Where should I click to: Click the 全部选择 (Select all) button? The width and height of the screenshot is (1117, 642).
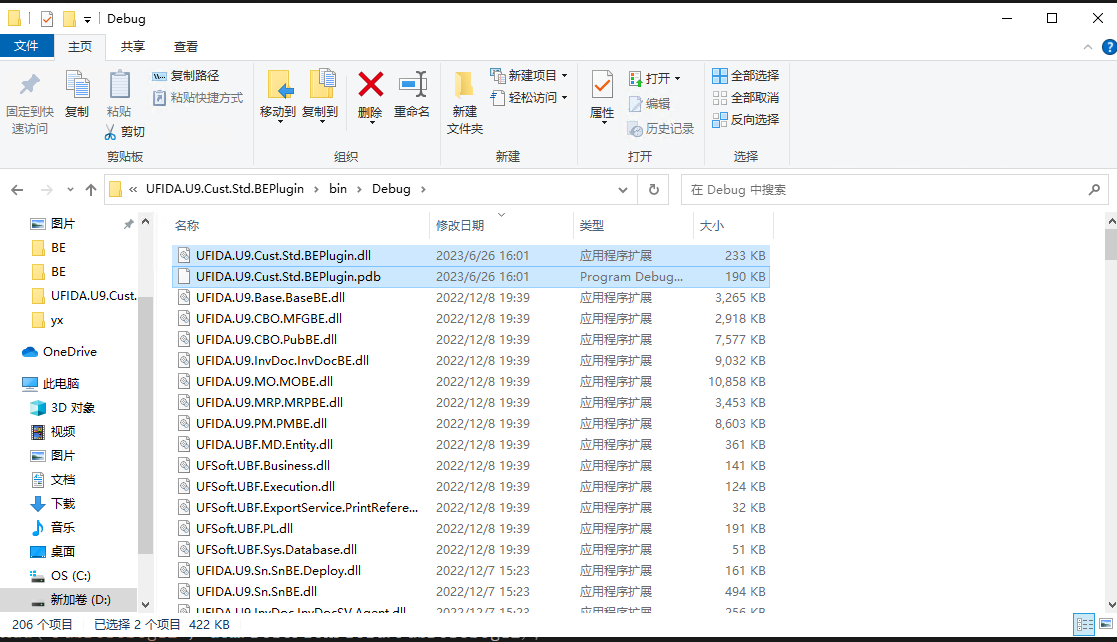(x=744, y=75)
